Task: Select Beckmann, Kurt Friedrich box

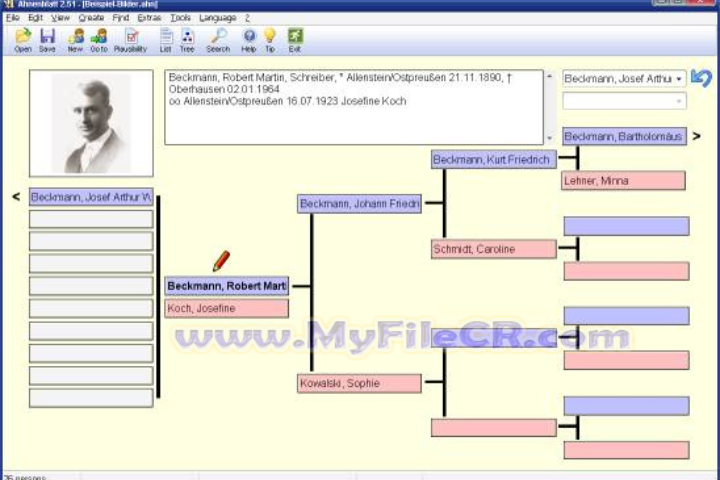Action: (494, 159)
